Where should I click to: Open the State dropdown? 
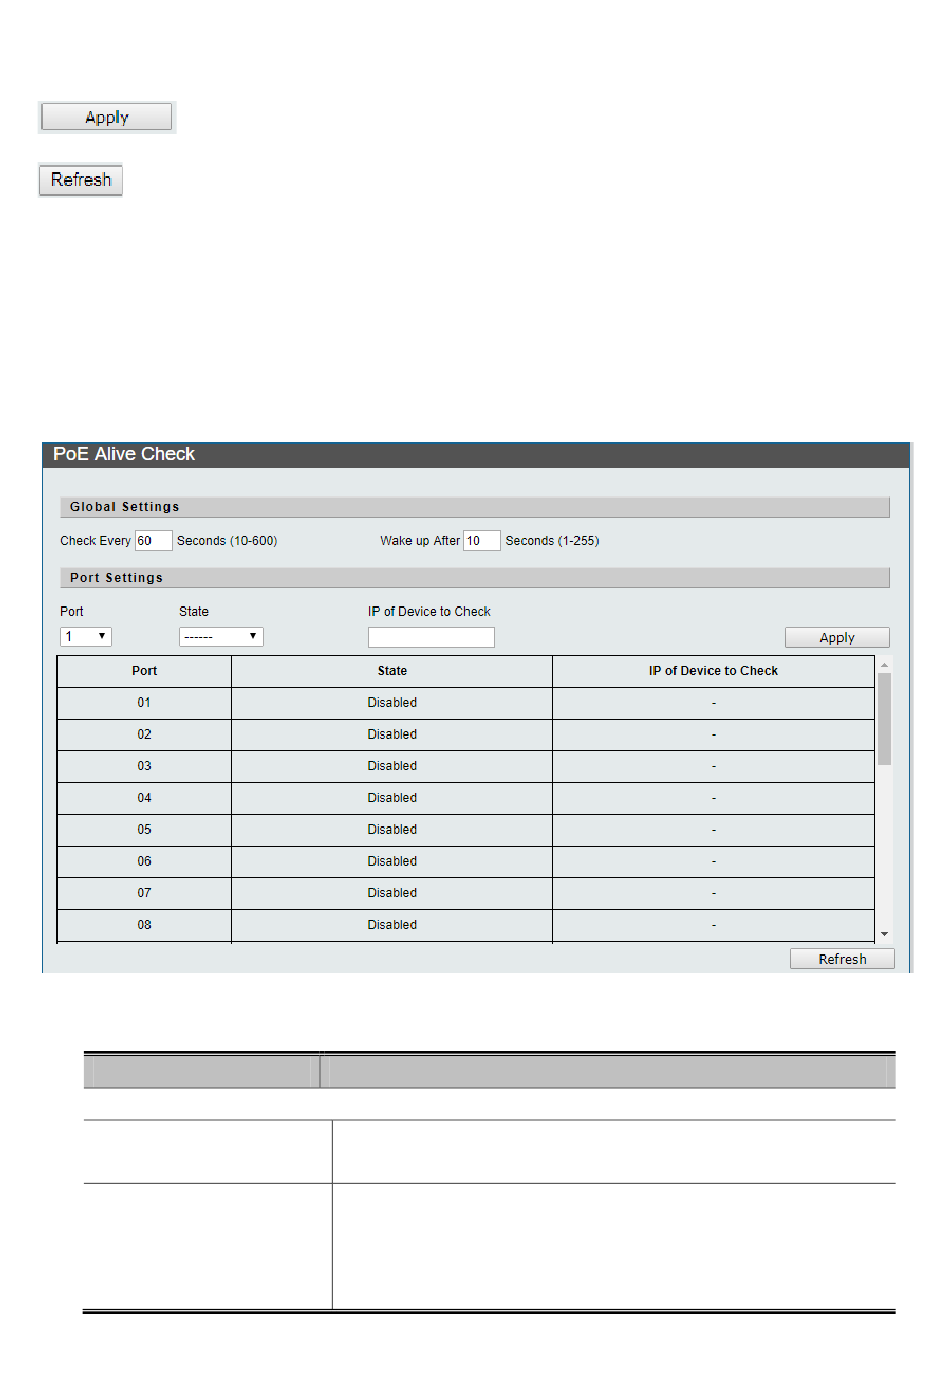click(x=221, y=637)
